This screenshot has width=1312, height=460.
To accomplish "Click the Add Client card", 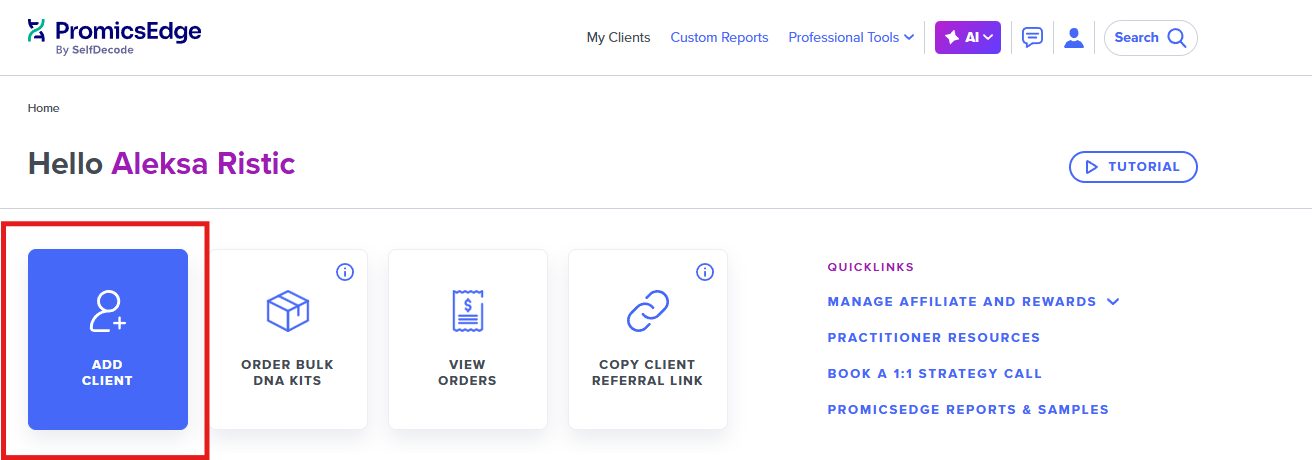I will 108,339.
